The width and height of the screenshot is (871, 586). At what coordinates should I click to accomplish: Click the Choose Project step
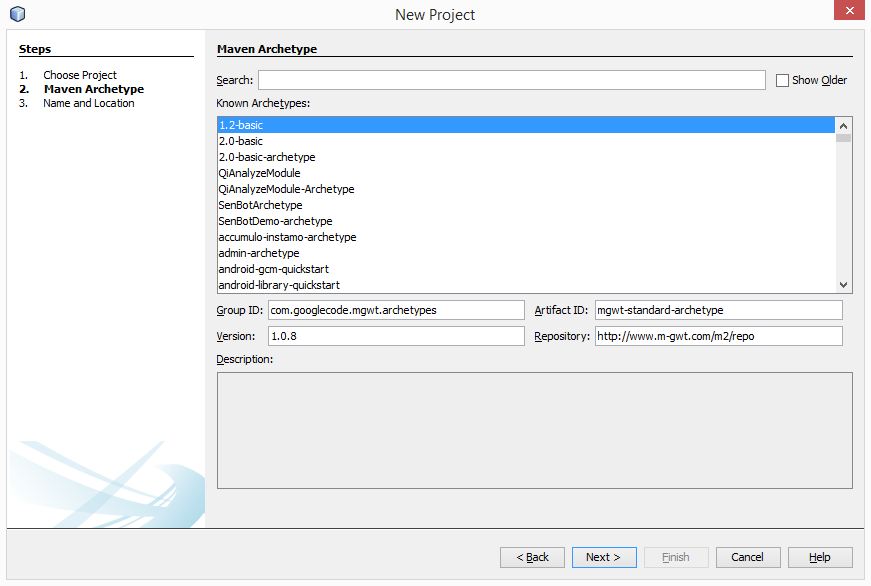80,75
